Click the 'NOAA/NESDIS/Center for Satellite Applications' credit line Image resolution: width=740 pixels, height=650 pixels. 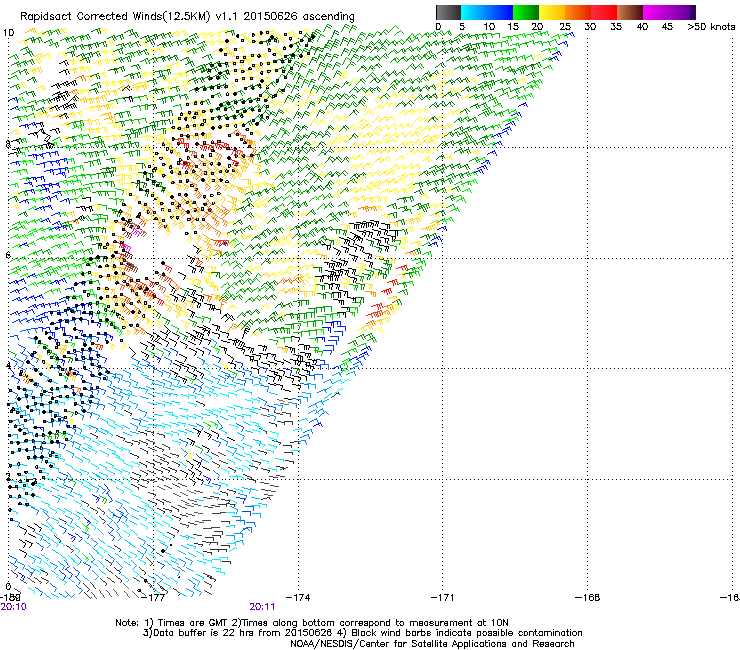[x=432, y=644]
